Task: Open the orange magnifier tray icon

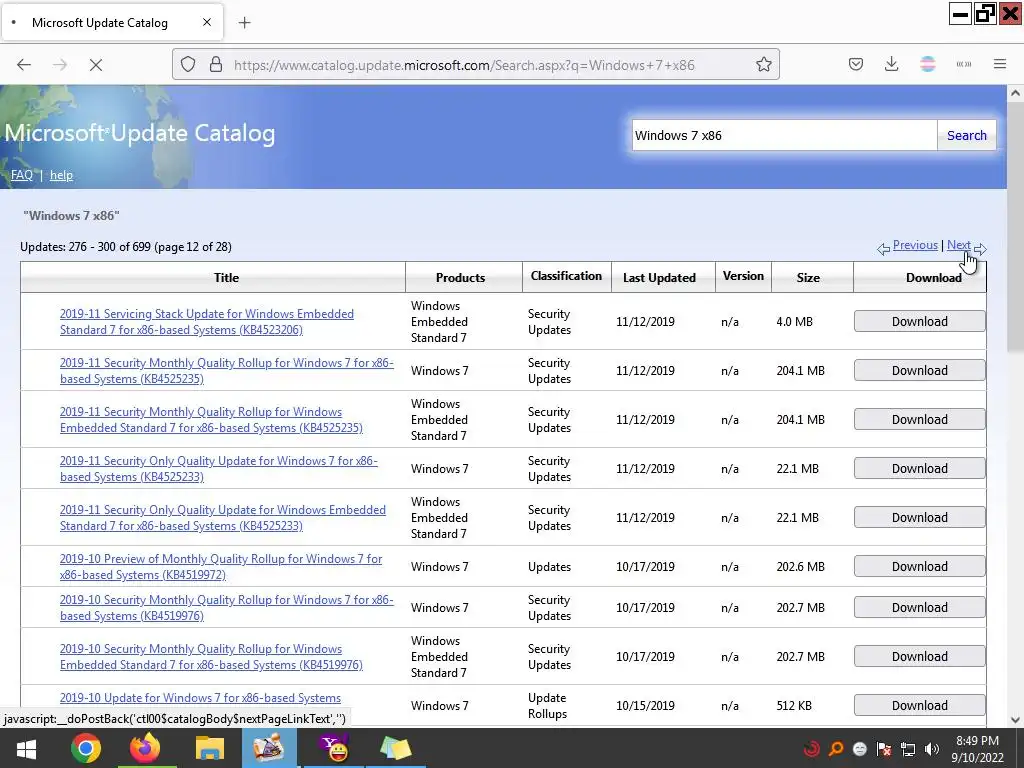Action: 835,749
